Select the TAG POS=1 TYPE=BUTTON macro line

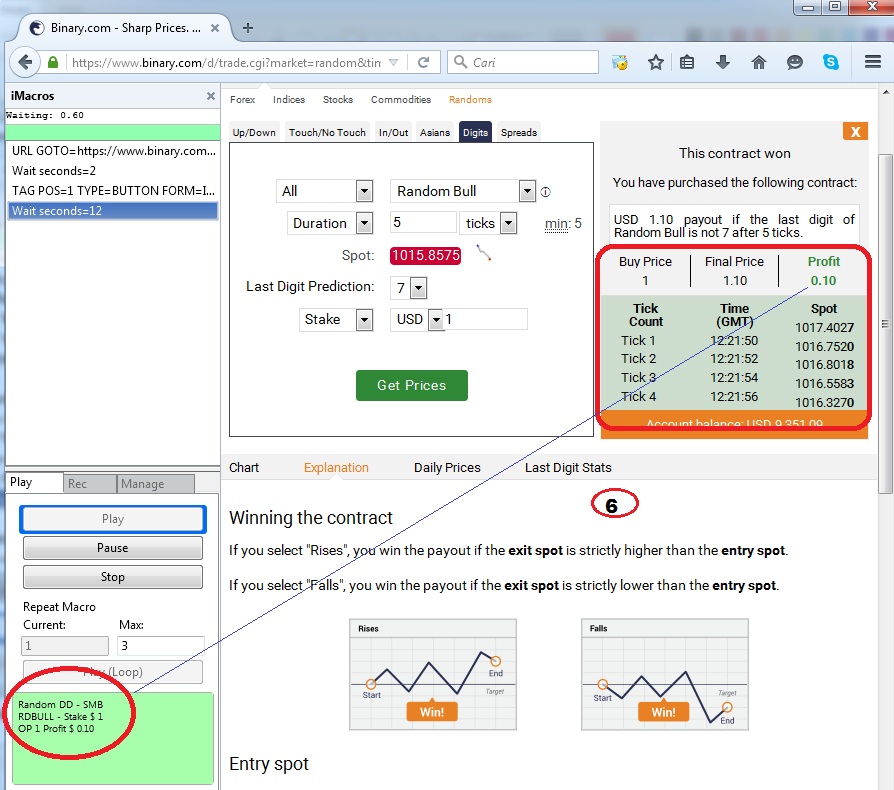click(x=113, y=191)
